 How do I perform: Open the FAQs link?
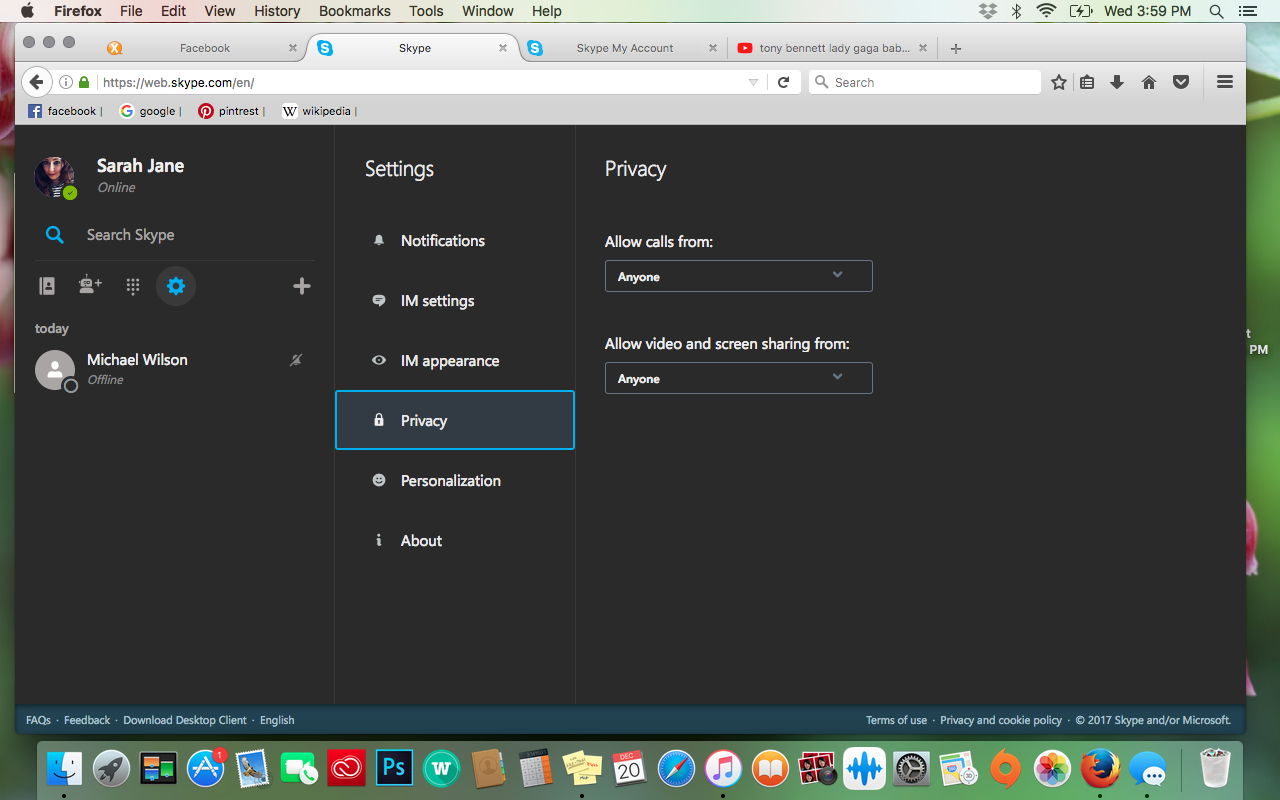click(38, 720)
